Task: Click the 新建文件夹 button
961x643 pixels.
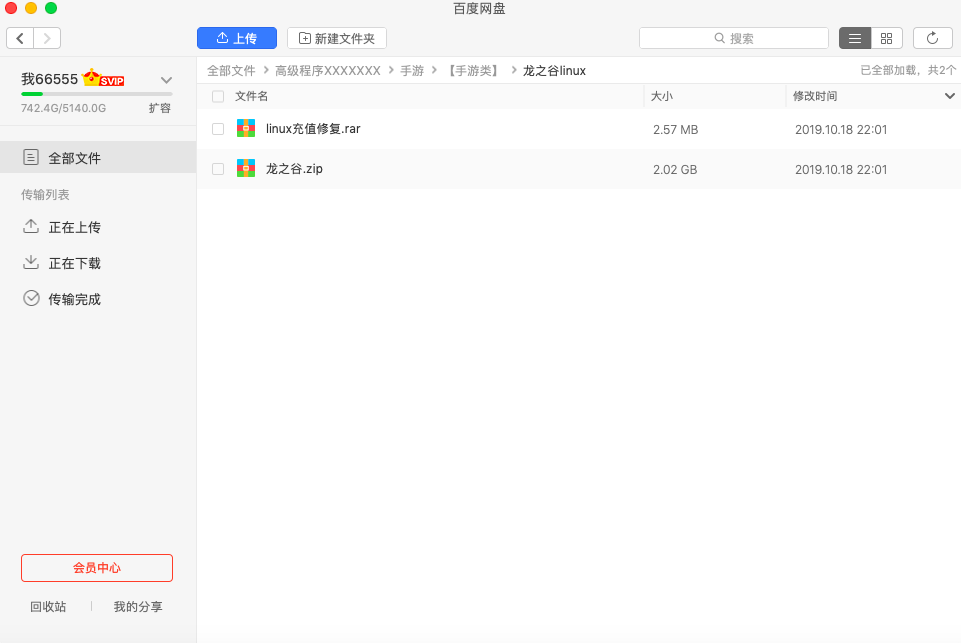Action: pyautogui.click(x=336, y=38)
